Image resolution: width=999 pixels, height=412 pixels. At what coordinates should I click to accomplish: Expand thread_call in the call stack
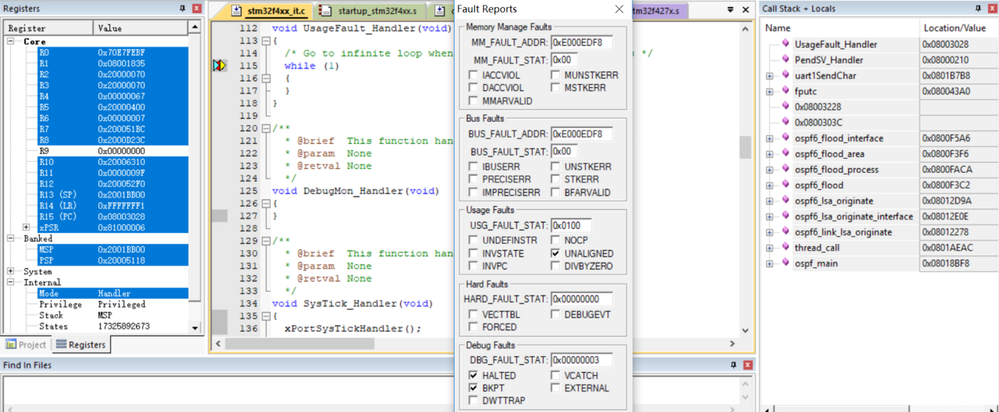point(770,248)
